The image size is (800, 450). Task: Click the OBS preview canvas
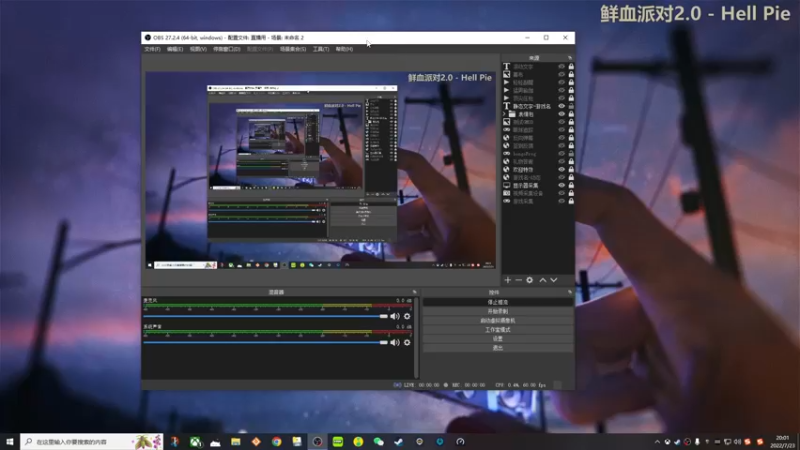(320, 170)
